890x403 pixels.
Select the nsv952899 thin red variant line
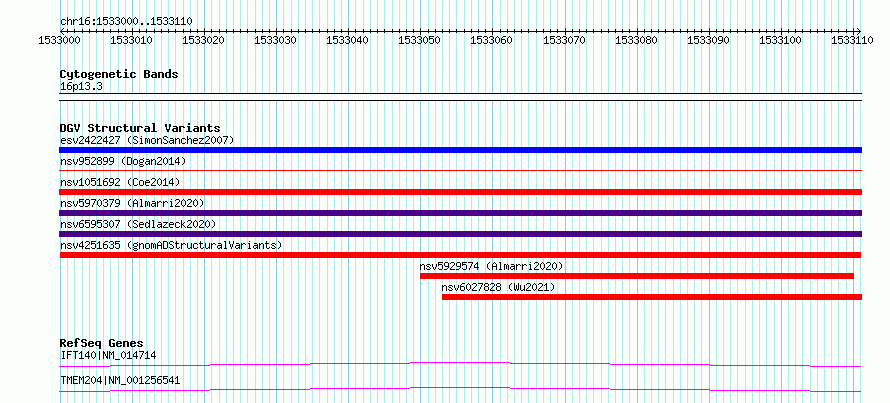tap(460, 170)
